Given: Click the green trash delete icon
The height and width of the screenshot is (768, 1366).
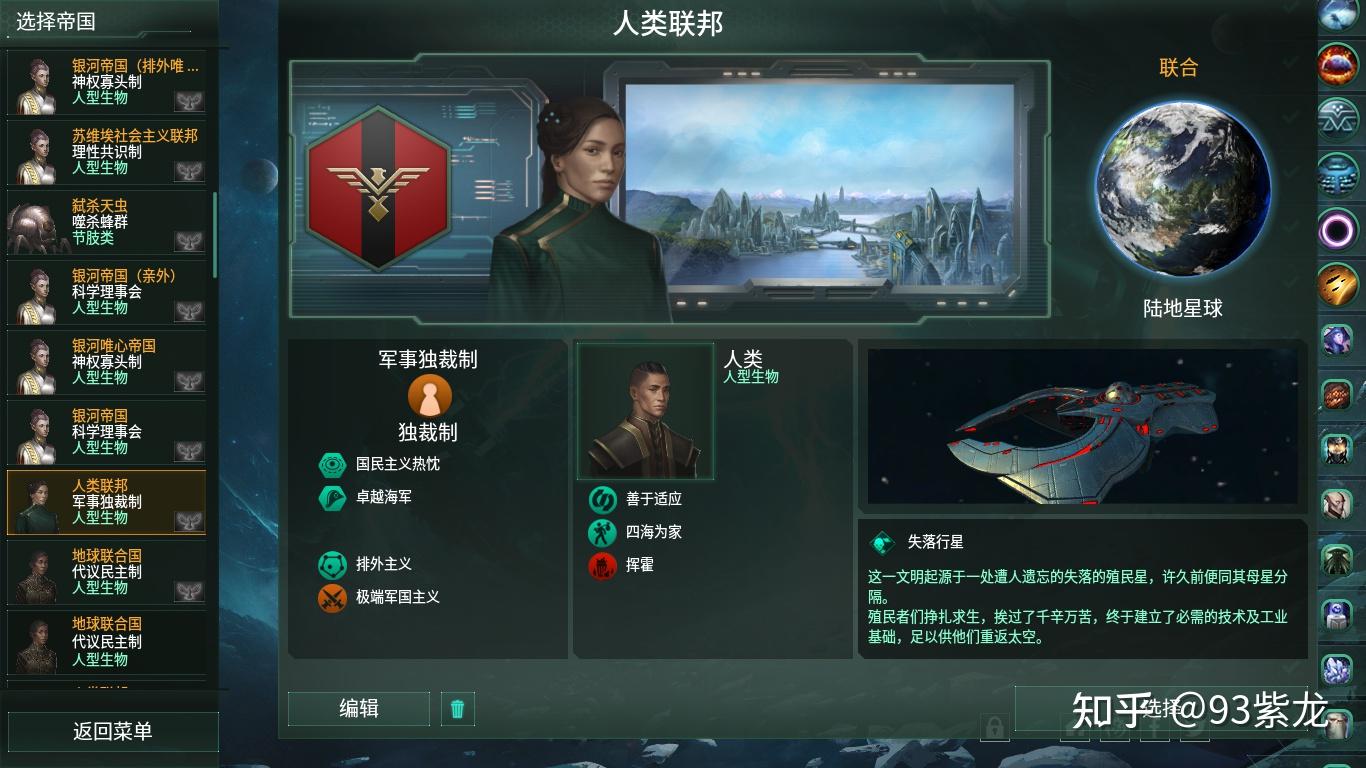Looking at the screenshot, I should (x=458, y=709).
